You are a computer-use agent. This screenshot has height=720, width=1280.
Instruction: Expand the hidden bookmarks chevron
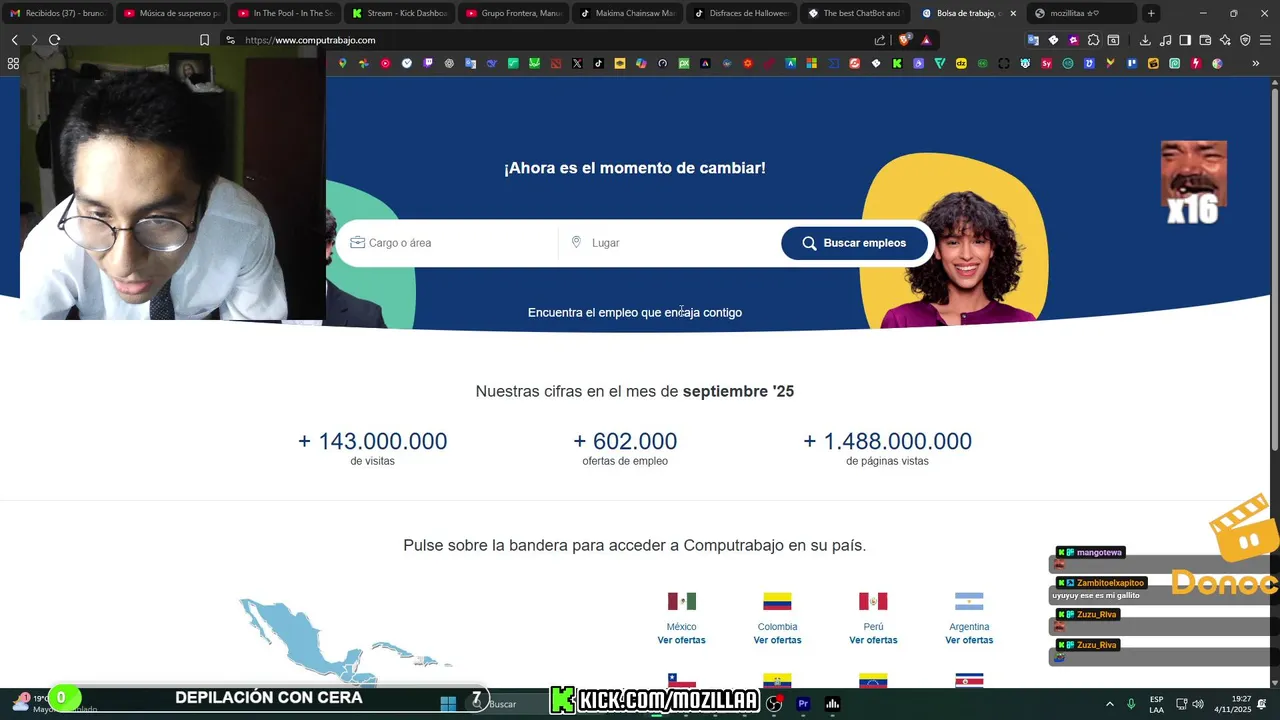(1256, 63)
